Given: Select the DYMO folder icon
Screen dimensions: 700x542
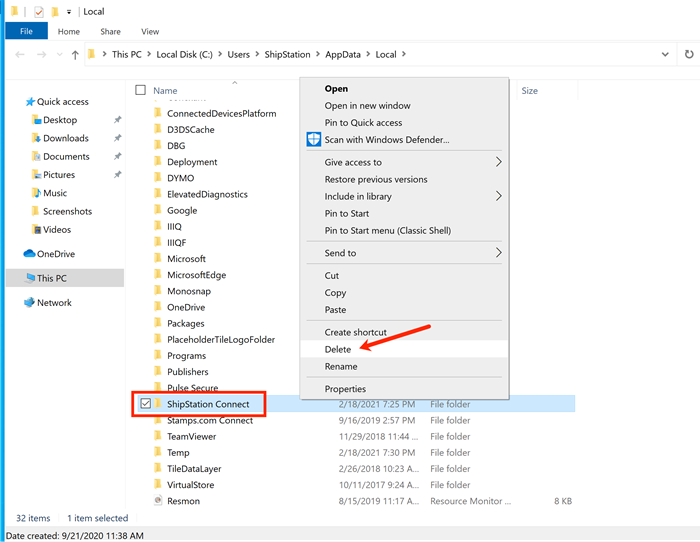Looking at the screenshot, I should click(158, 178).
